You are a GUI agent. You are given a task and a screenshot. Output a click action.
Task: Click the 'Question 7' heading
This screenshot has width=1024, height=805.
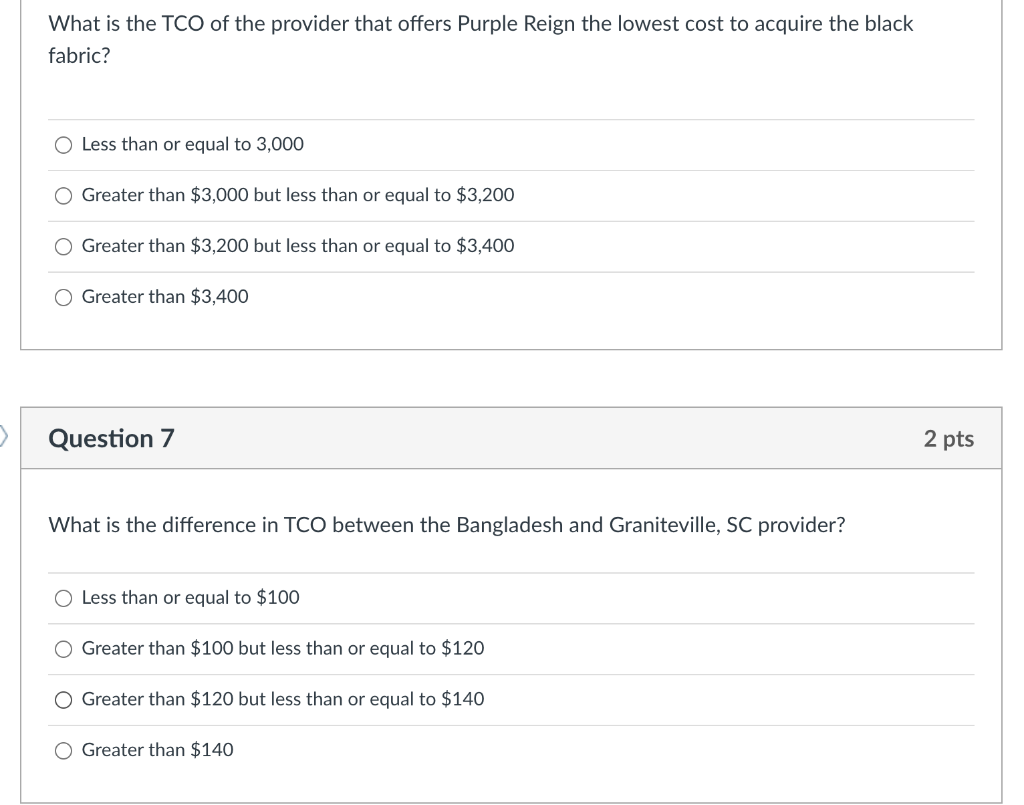(111, 438)
